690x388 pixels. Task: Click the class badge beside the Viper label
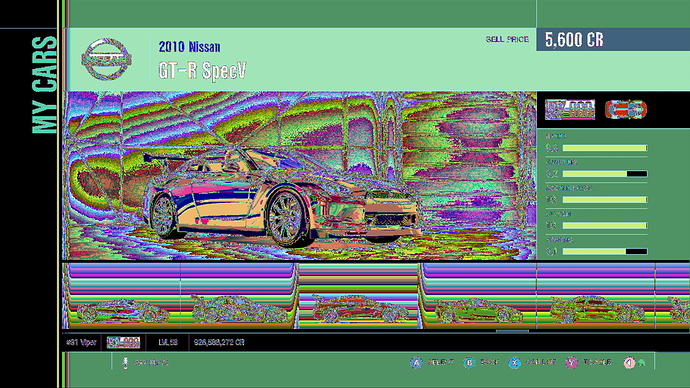pos(123,342)
